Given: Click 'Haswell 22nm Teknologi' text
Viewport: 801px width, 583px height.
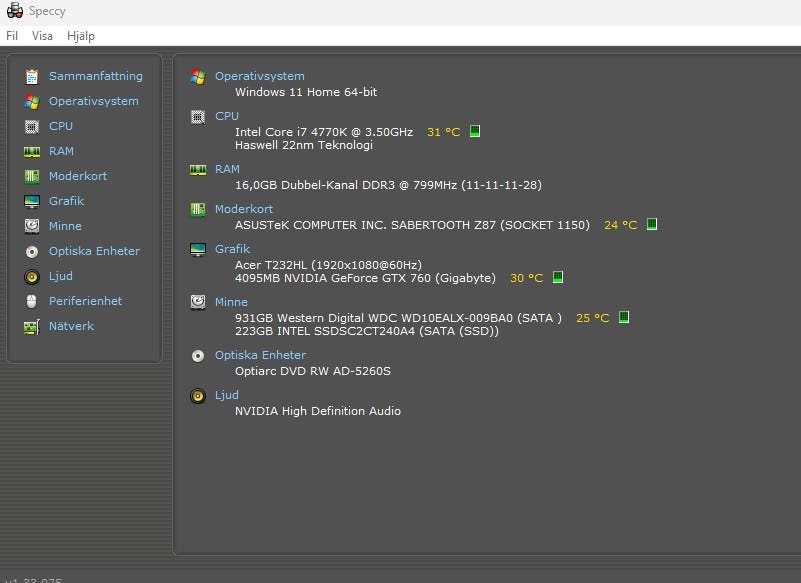Looking at the screenshot, I should click(x=304, y=145).
